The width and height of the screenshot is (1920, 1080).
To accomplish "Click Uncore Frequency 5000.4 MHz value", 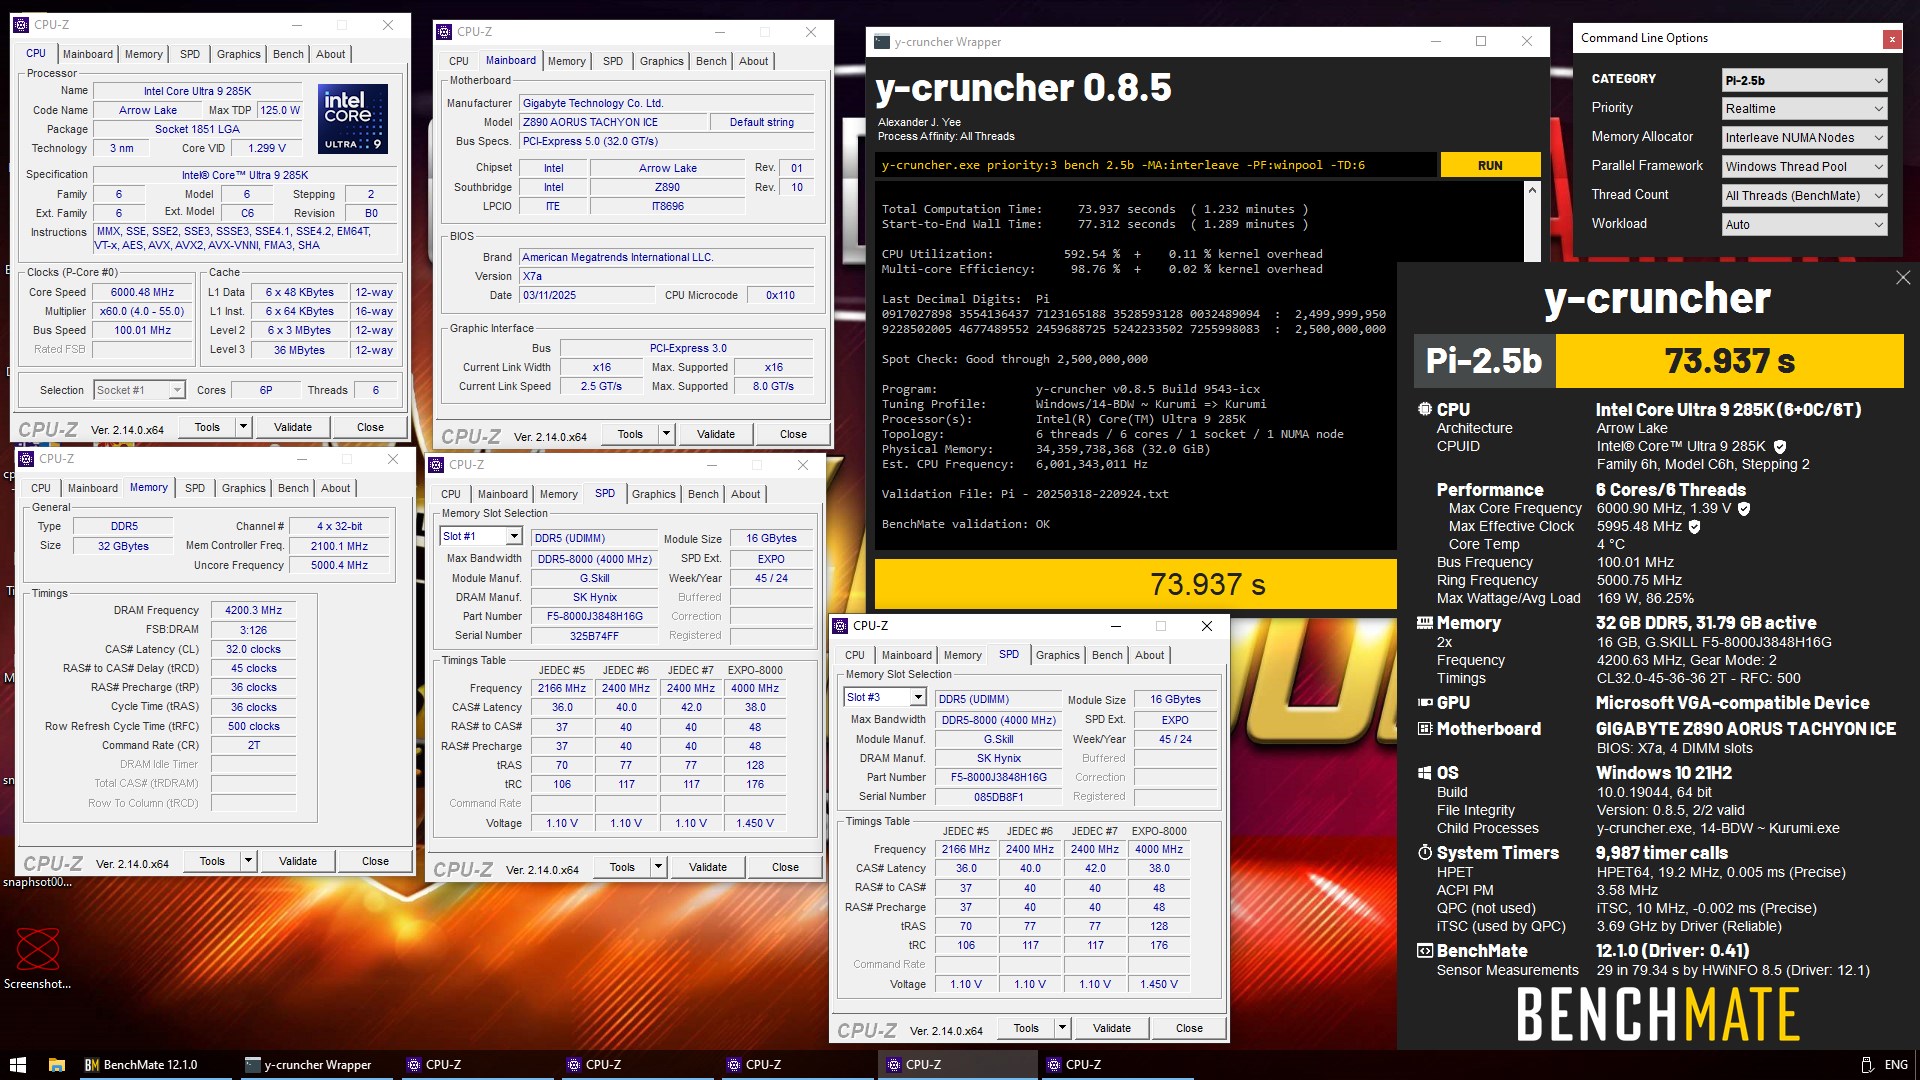I will click(339, 565).
